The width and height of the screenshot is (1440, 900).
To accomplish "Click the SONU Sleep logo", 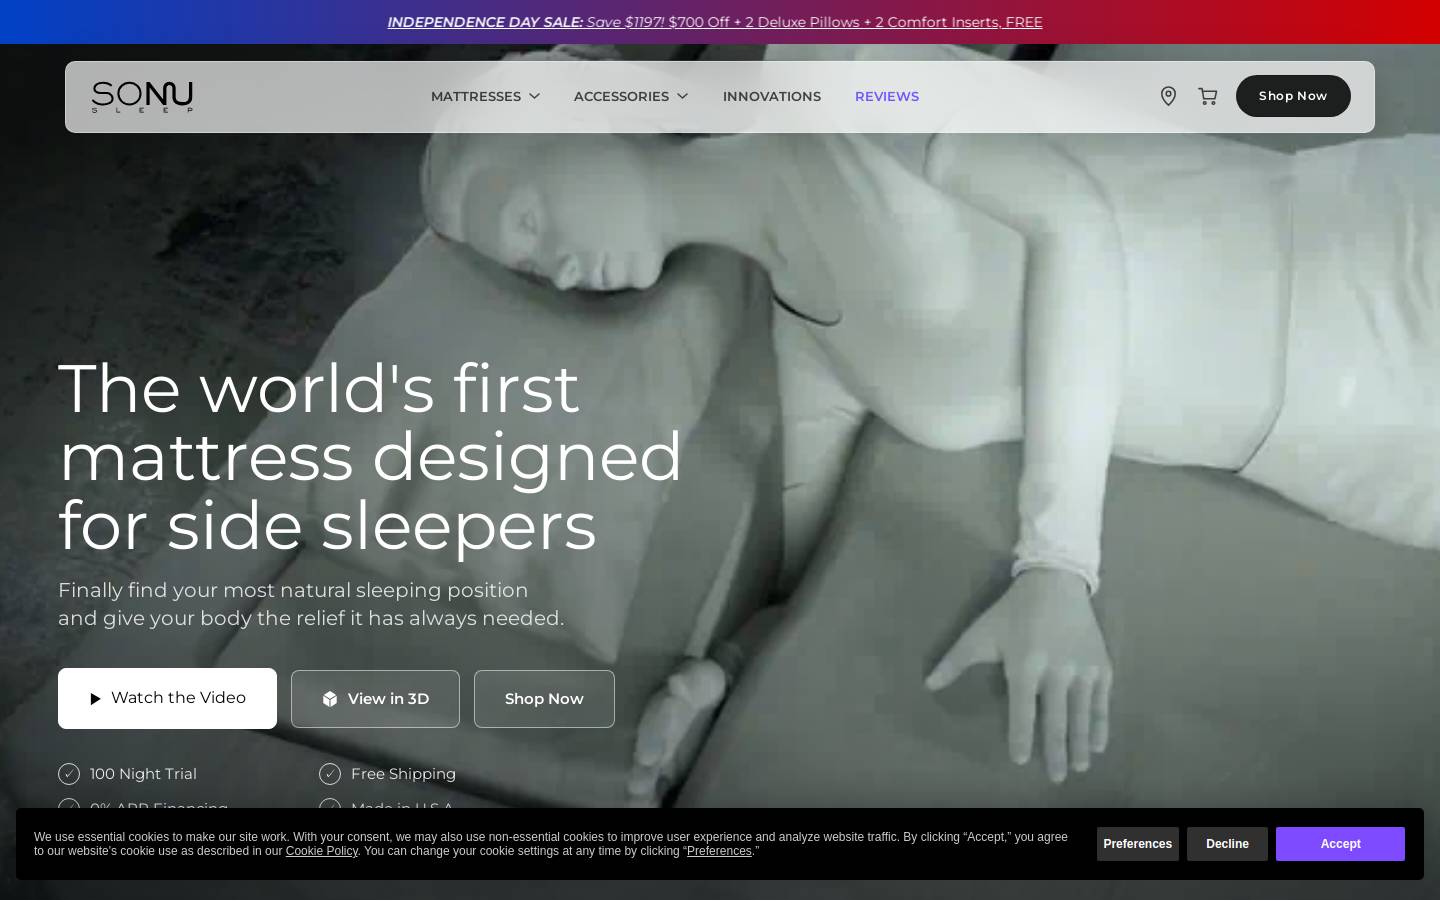I will coord(142,97).
